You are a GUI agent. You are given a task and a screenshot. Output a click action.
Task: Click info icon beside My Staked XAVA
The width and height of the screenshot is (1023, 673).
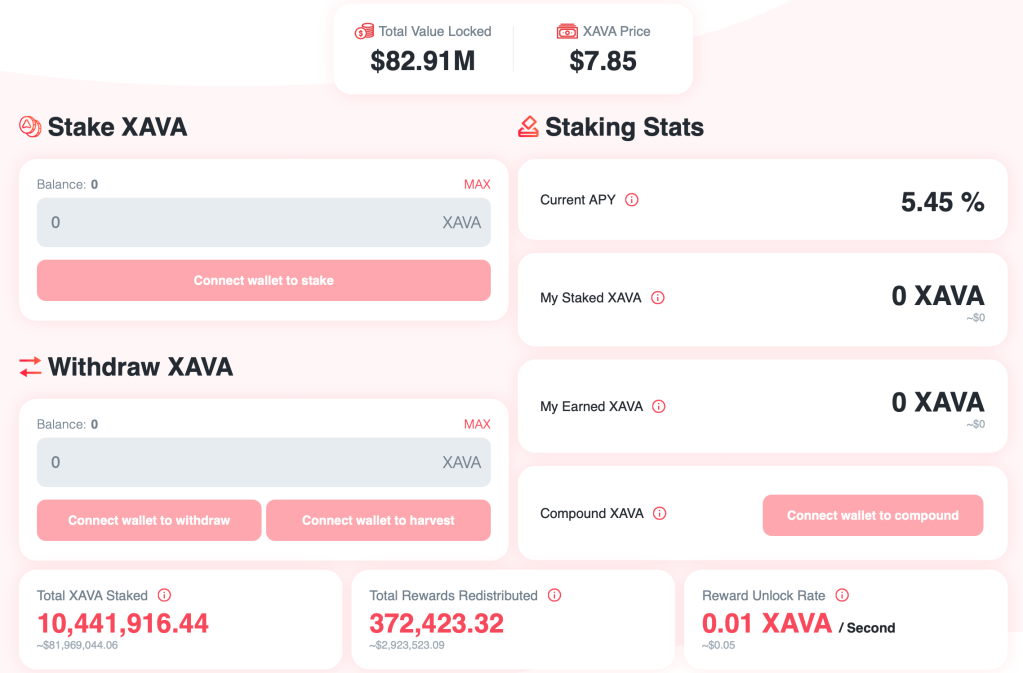click(658, 298)
